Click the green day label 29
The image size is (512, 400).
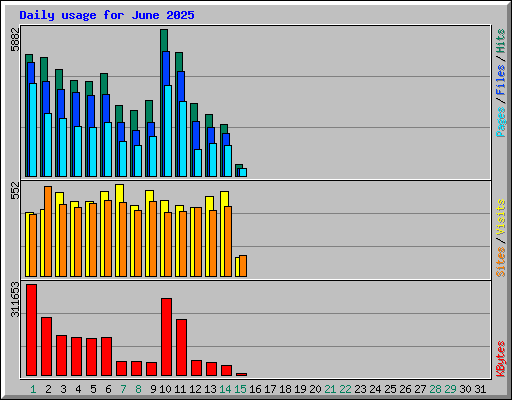(x=450, y=389)
